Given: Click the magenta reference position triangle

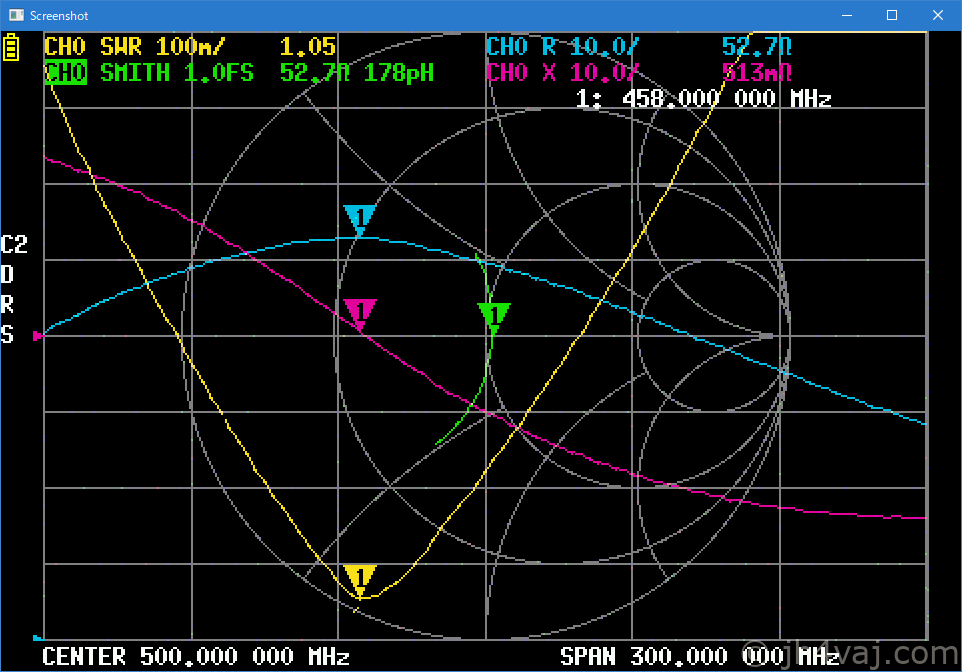Looking at the screenshot, I should [x=39, y=336].
